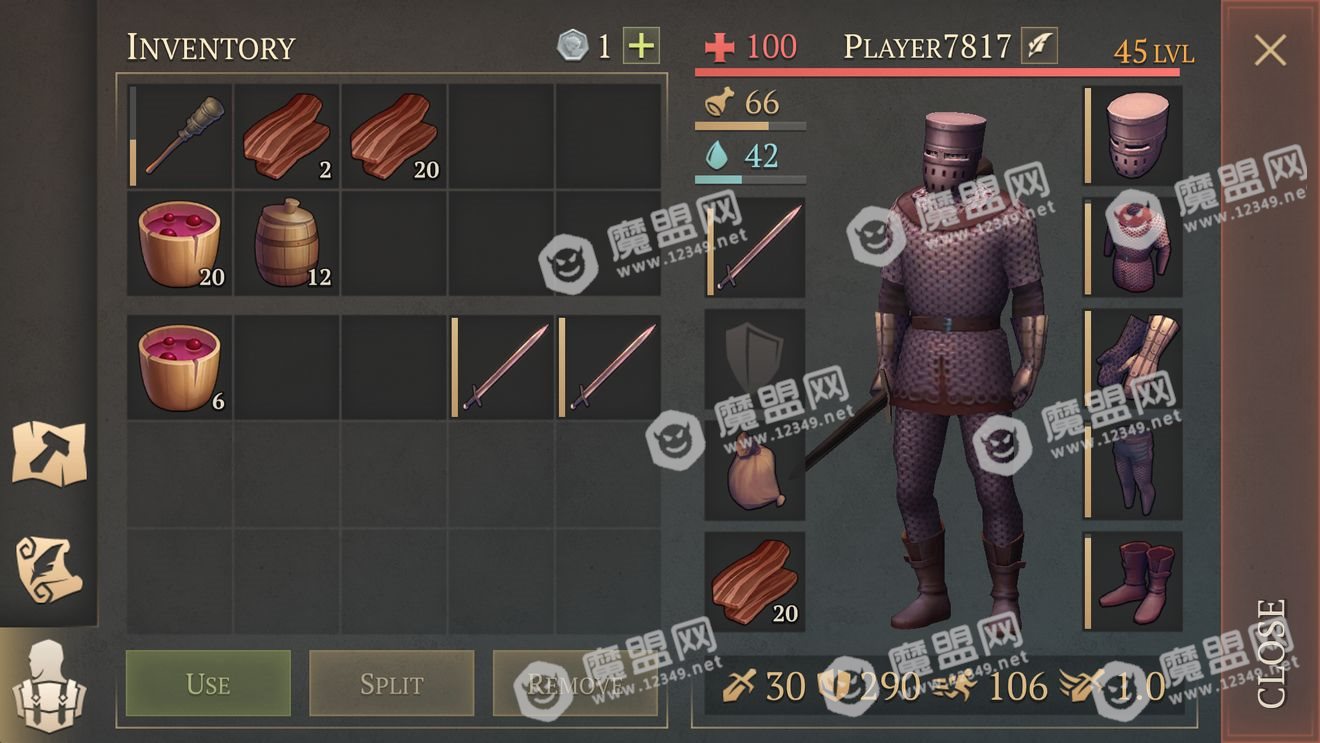The width and height of the screenshot is (1320, 743).
Task: Click the Use button
Action: [208, 684]
